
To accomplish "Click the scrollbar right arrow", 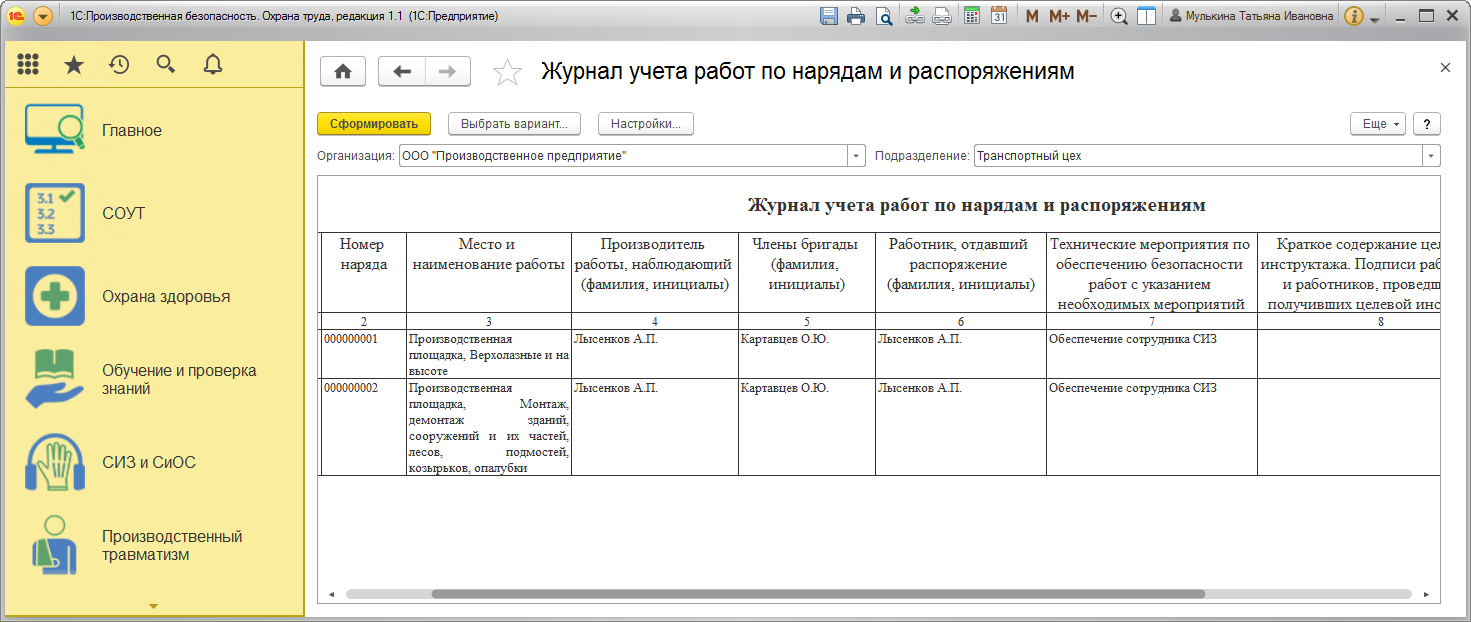I will [1427, 594].
